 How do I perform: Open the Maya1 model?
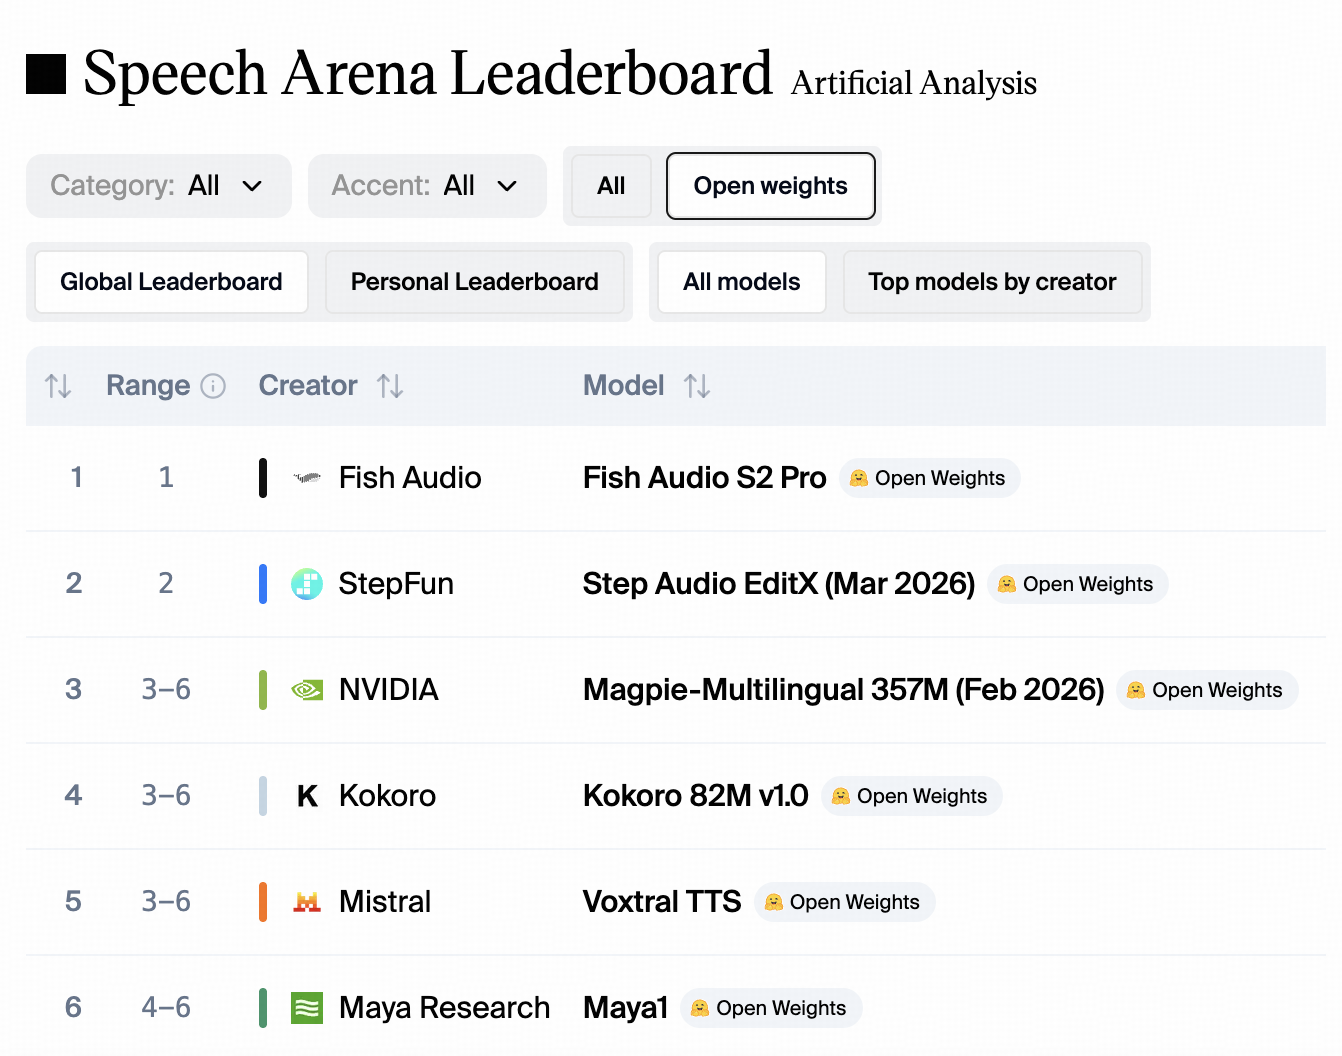click(626, 1008)
